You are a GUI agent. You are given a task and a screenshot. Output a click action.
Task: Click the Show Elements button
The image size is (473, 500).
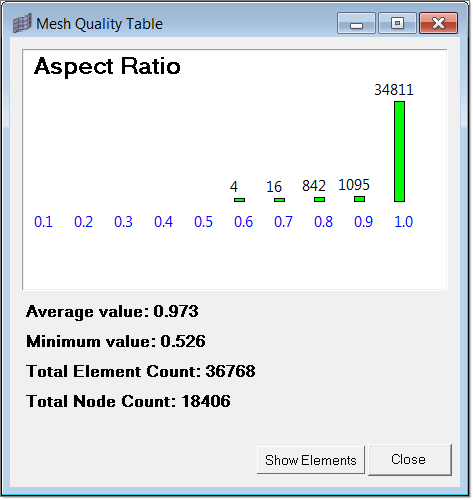[x=311, y=460]
